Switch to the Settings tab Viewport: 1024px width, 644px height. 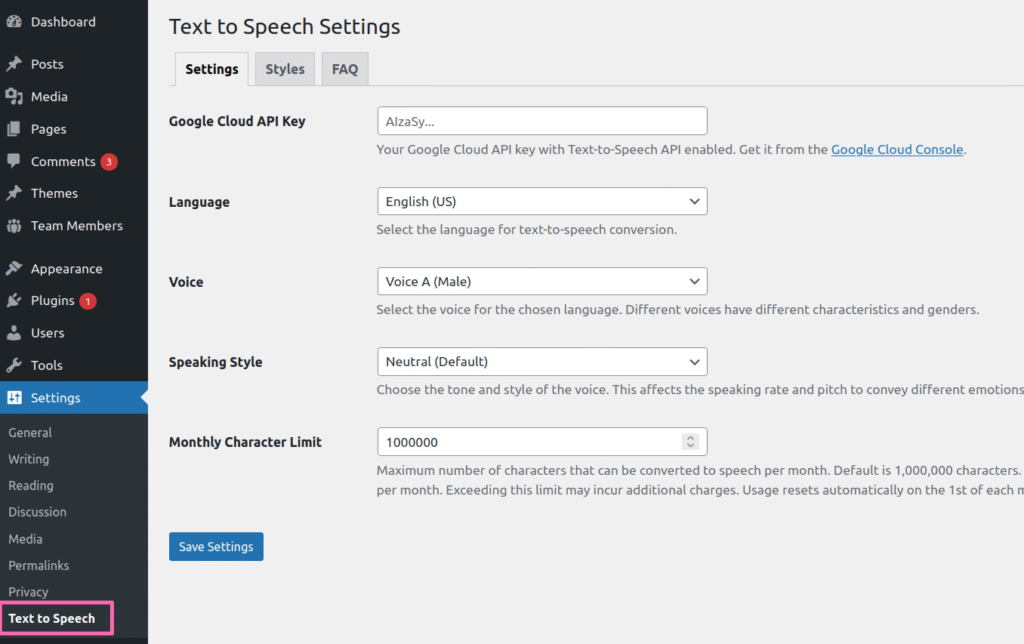[x=212, y=69]
